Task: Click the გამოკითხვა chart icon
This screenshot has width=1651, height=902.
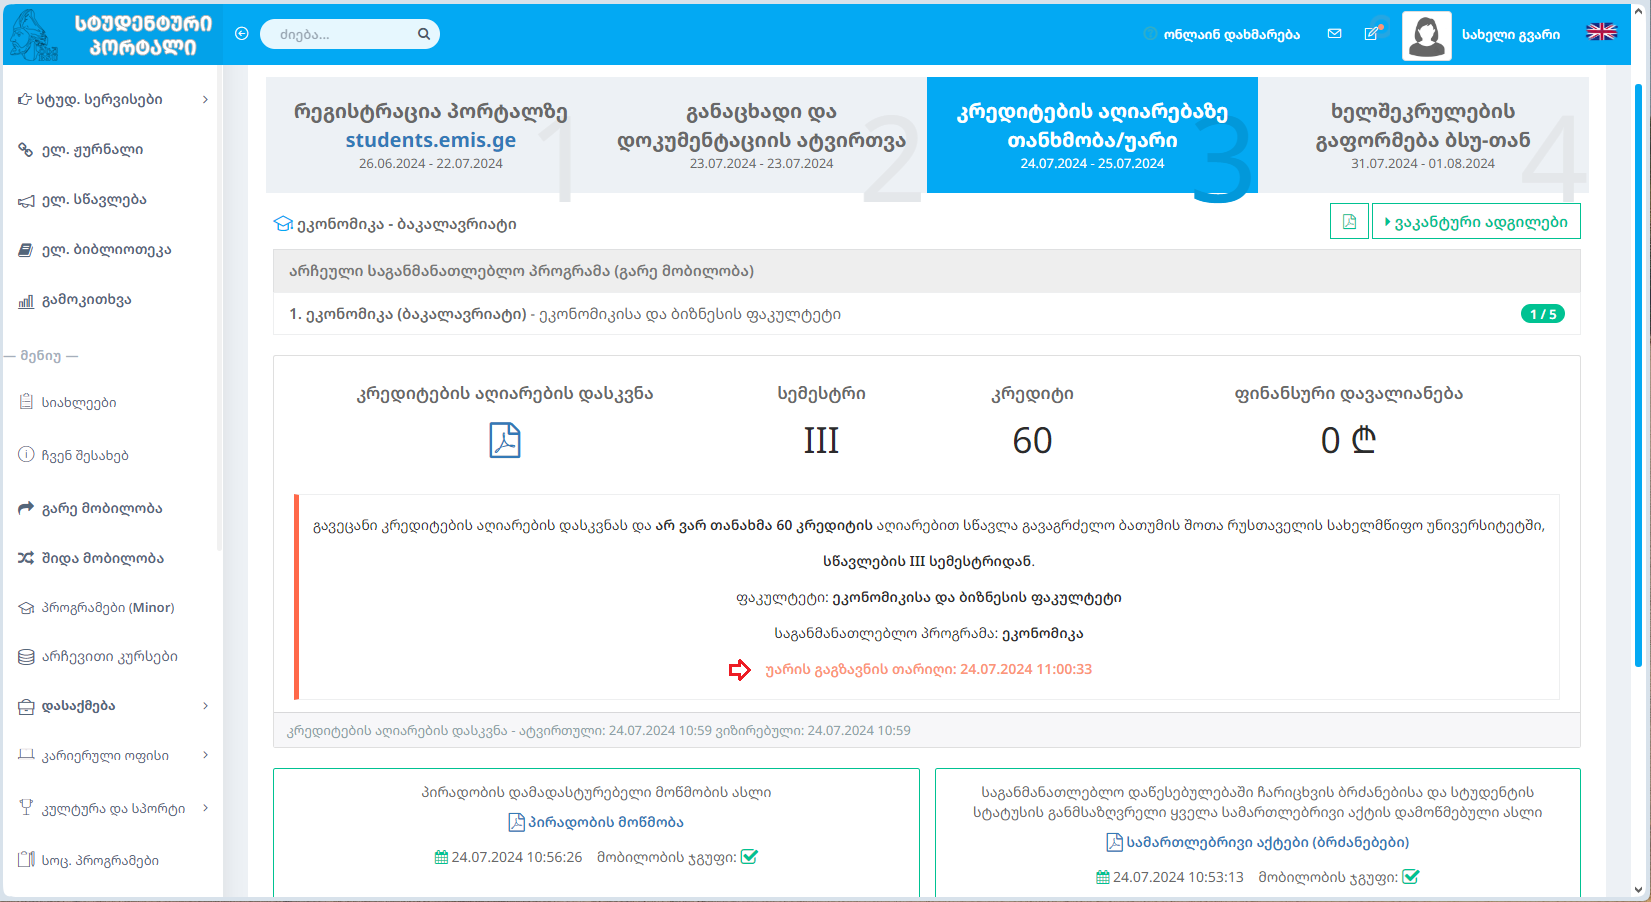Action: tap(26, 300)
